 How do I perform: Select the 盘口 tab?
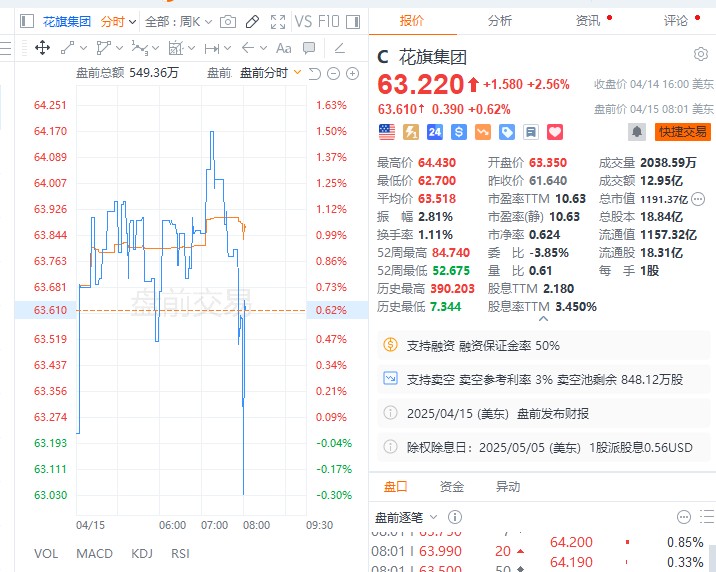click(395, 487)
